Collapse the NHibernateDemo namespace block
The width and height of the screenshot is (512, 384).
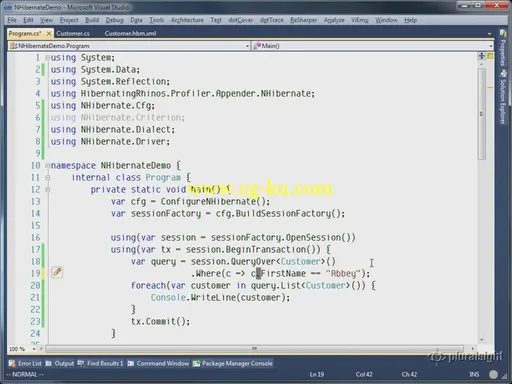(47, 165)
